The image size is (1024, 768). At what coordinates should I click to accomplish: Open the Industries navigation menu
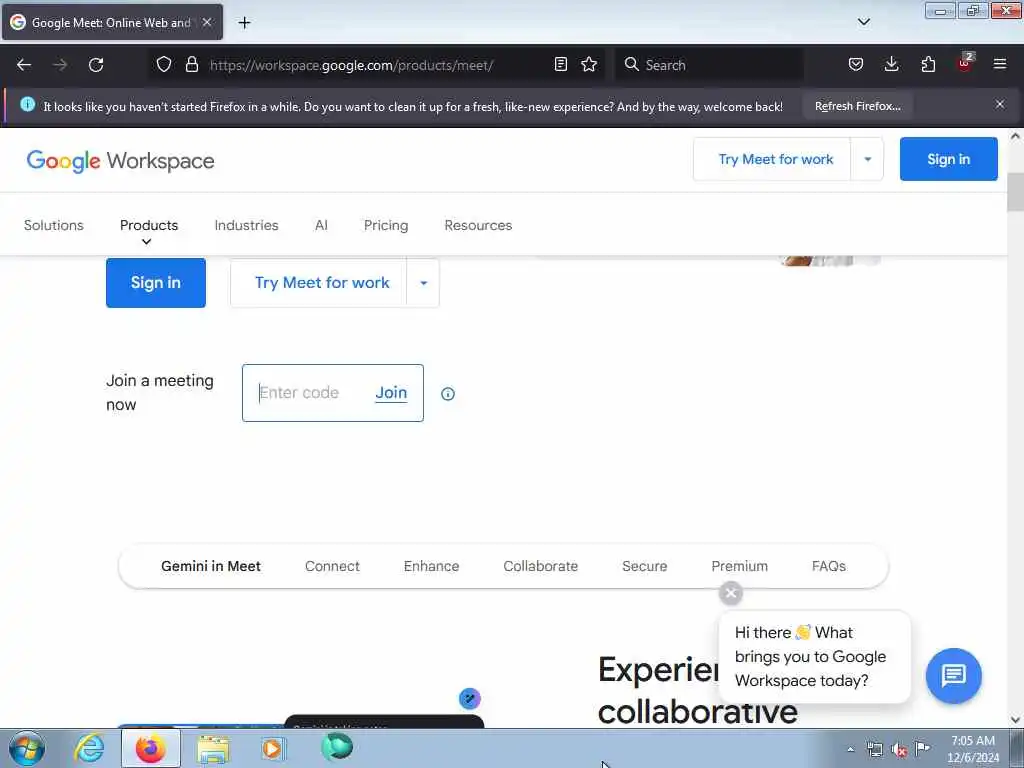246,225
